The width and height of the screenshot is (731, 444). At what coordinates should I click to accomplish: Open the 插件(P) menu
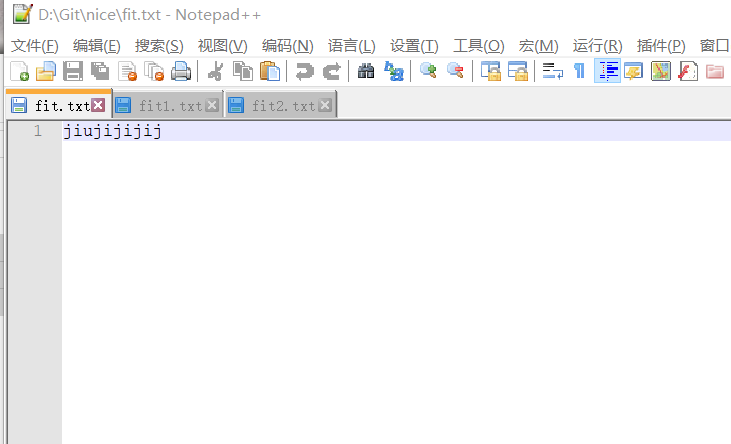click(x=661, y=46)
